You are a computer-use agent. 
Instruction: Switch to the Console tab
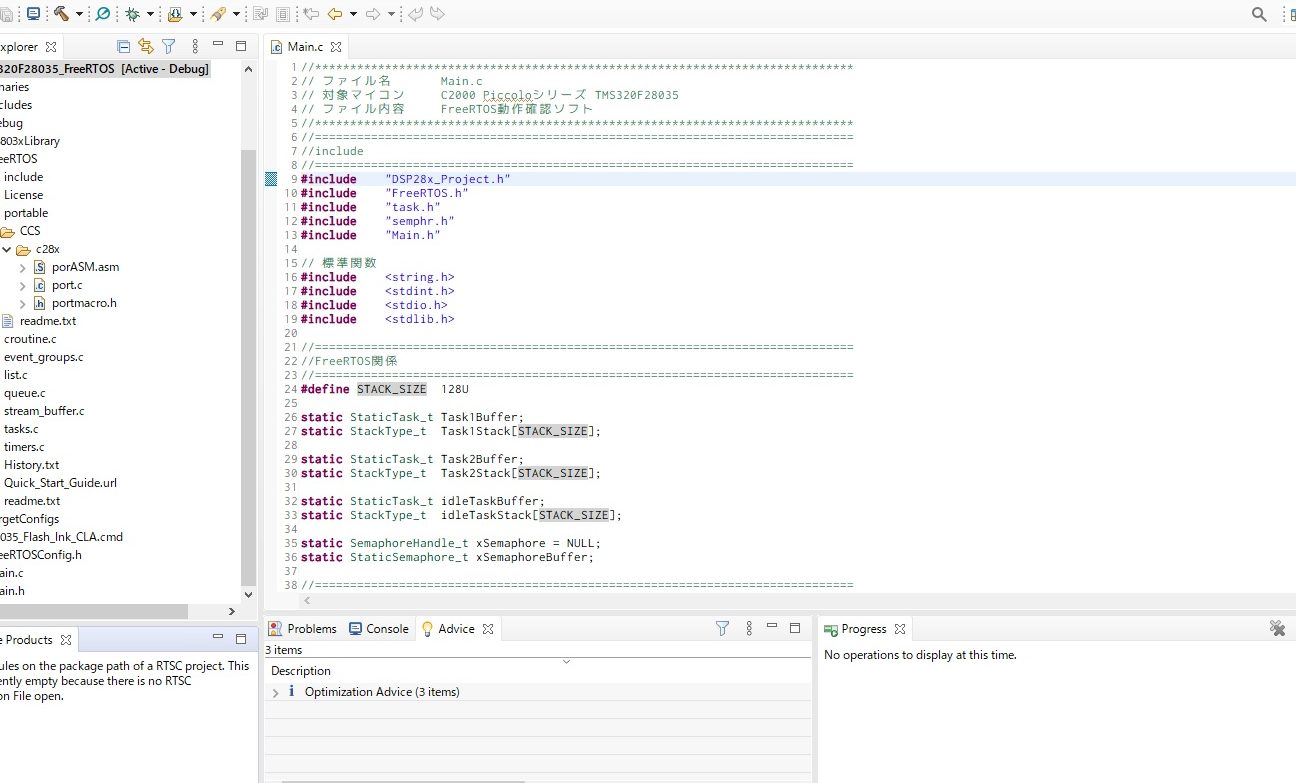point(379,629)
